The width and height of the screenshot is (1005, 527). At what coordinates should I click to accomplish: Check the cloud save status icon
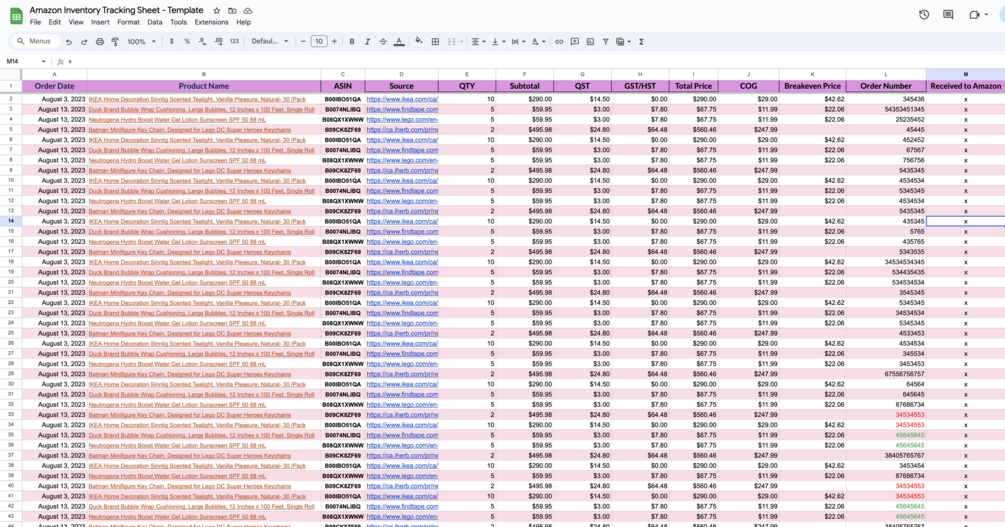pos(248,11)
